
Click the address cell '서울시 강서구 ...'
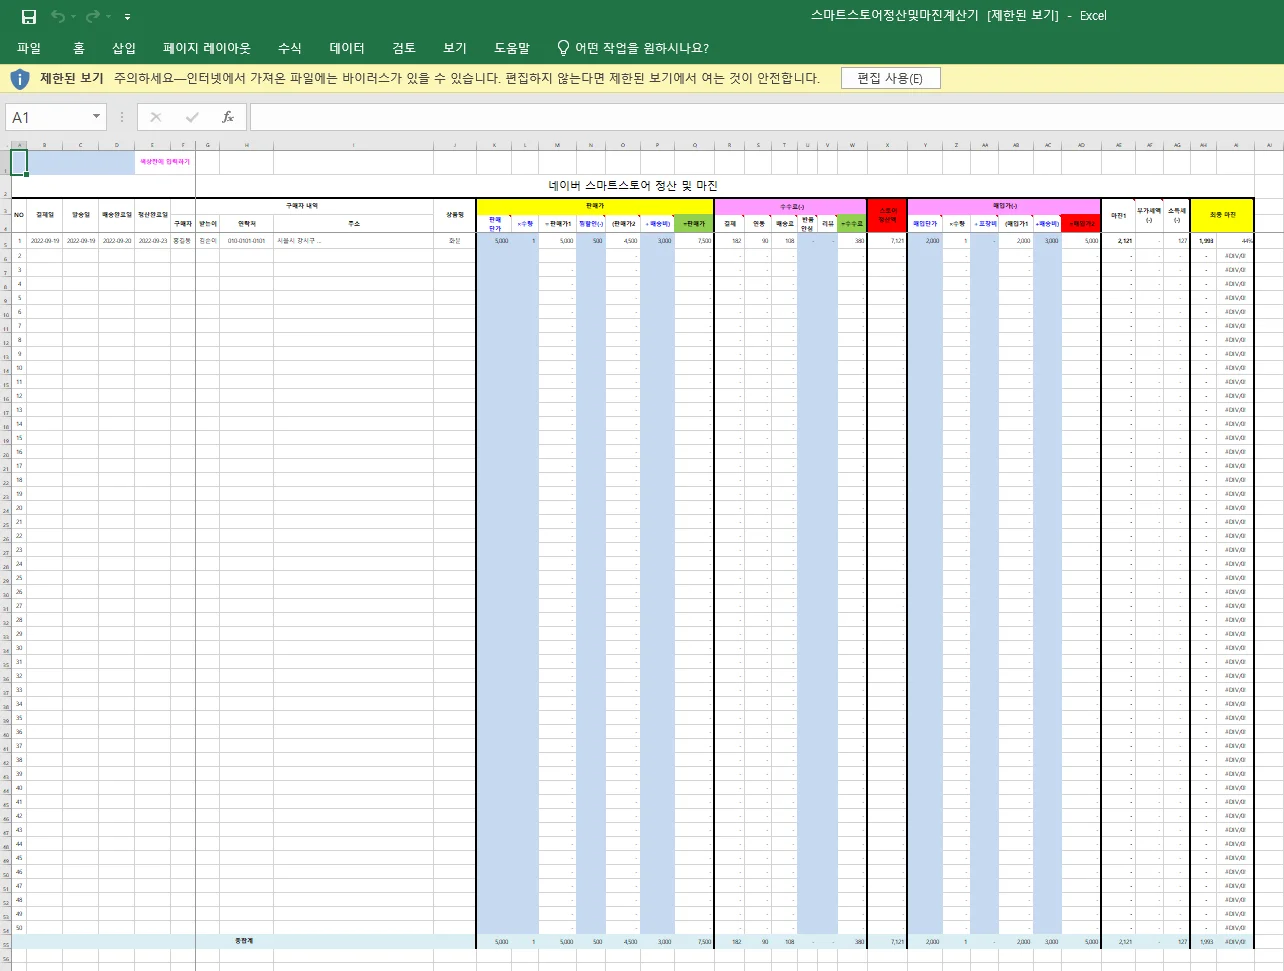[354, 241]
